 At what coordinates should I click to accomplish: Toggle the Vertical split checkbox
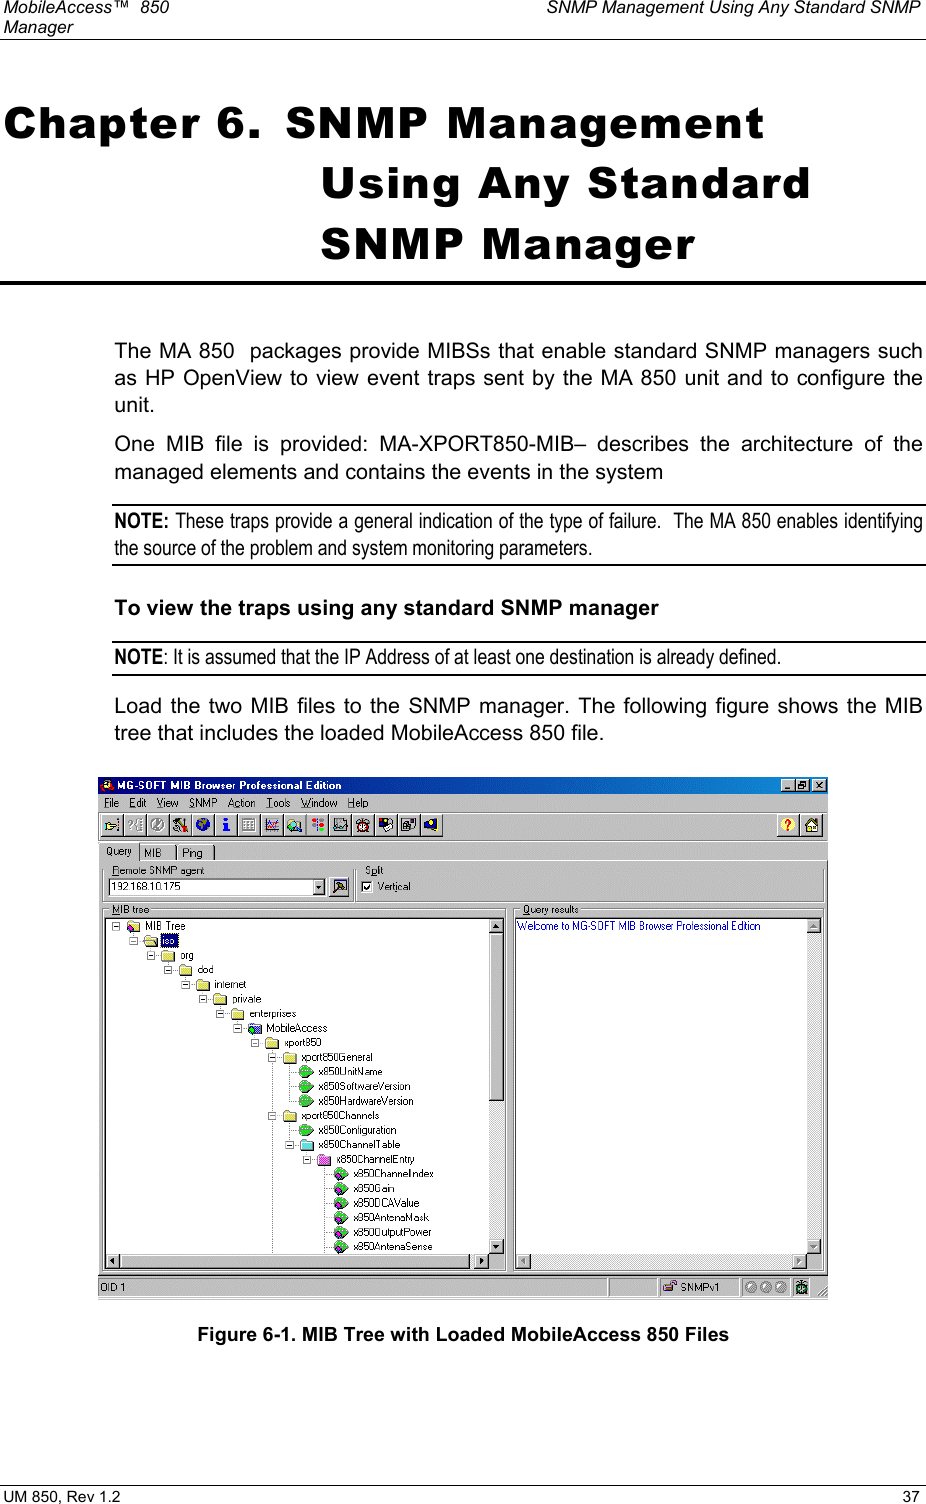click(x=367, y=887)
